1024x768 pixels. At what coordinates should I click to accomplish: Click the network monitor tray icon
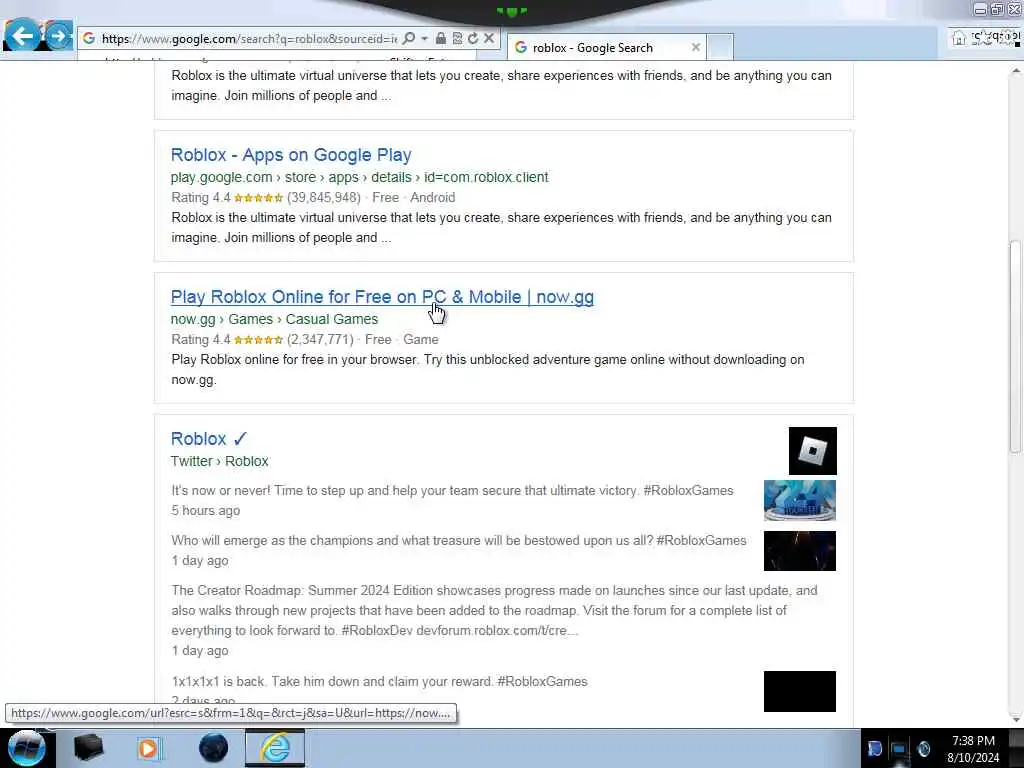[899, 749]
